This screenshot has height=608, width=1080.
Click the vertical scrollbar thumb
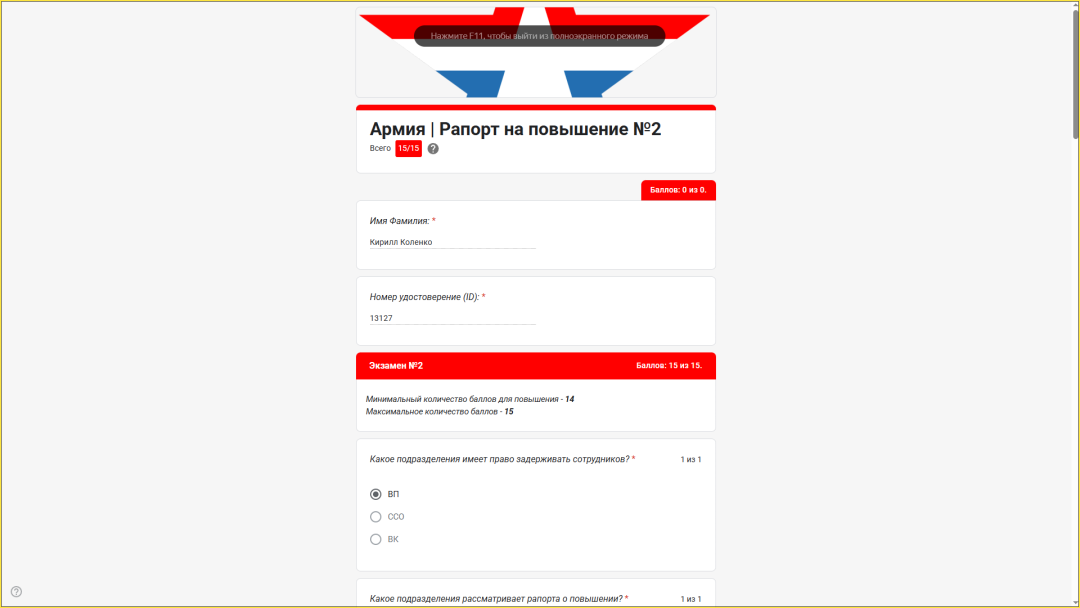click(1075, 73)
